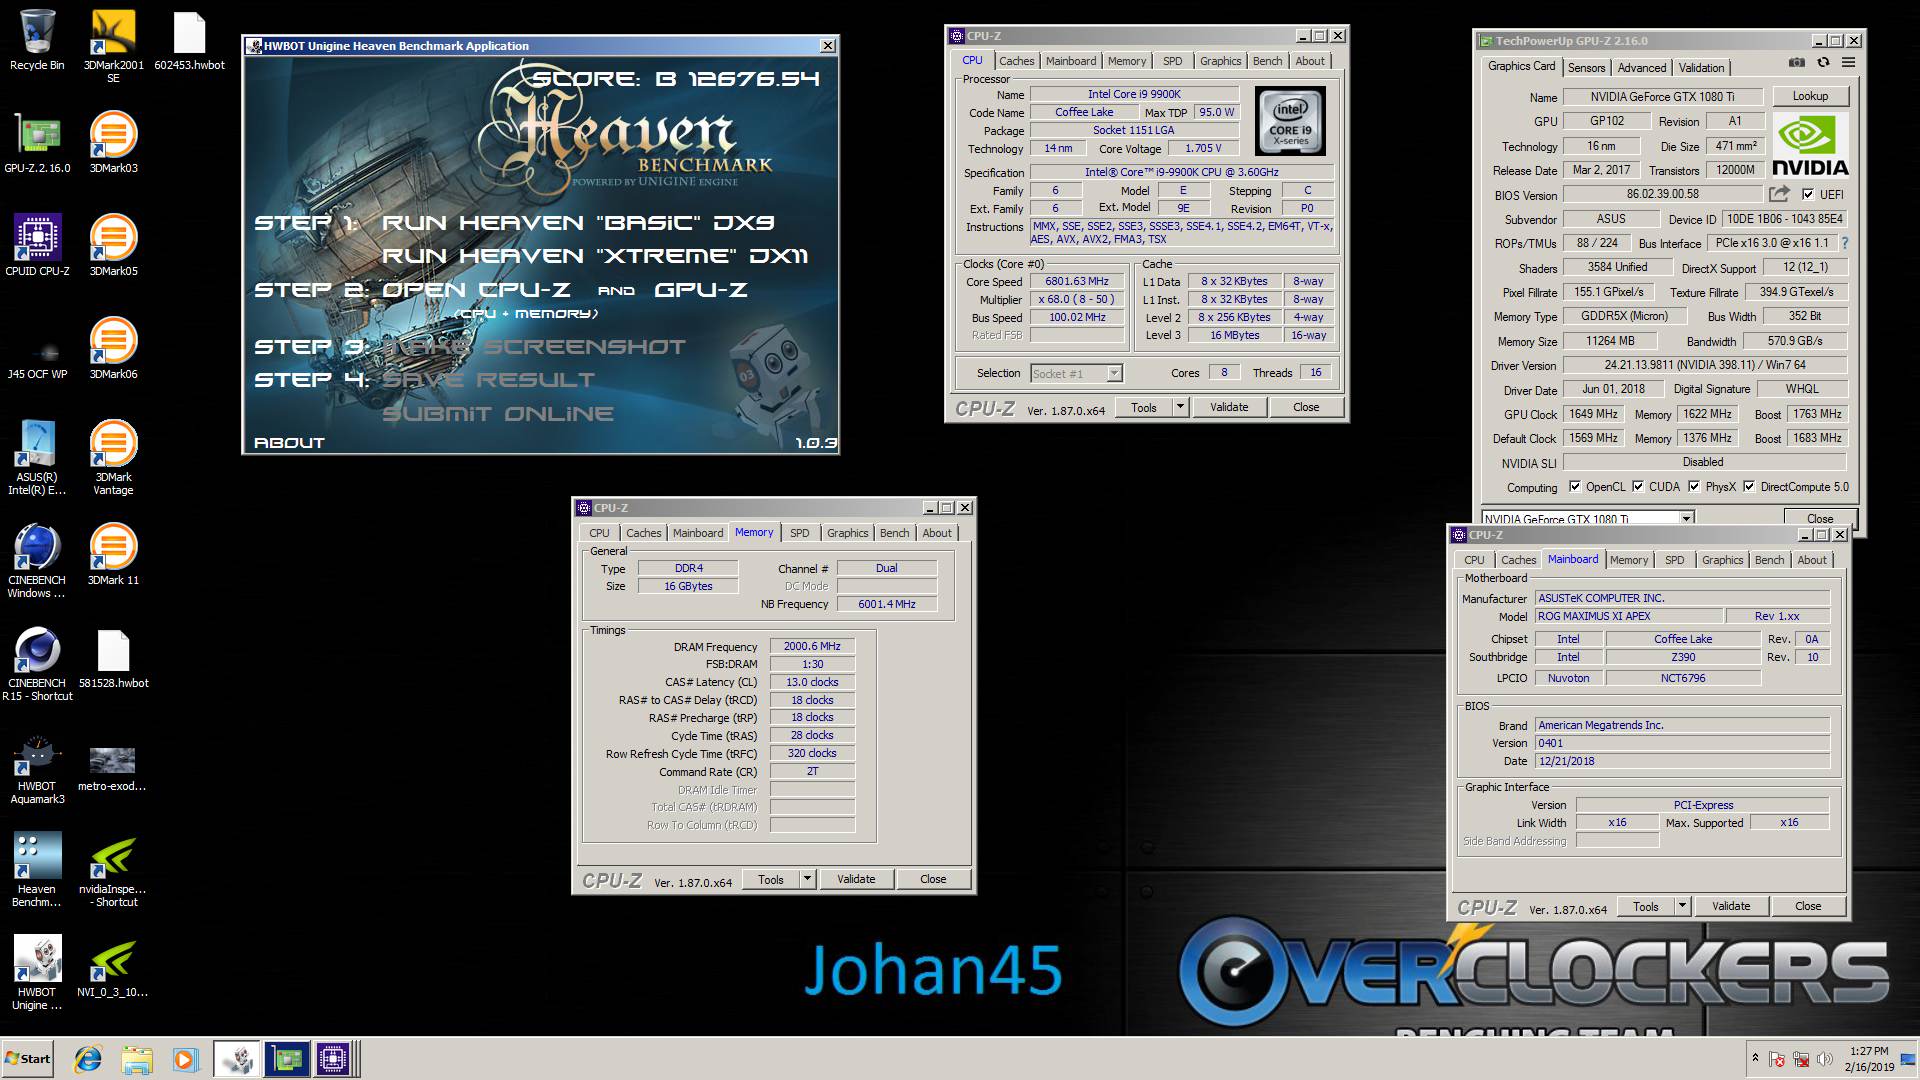Open the GPU-Z.2.16.0 desktop icon

tap(37, 143)
